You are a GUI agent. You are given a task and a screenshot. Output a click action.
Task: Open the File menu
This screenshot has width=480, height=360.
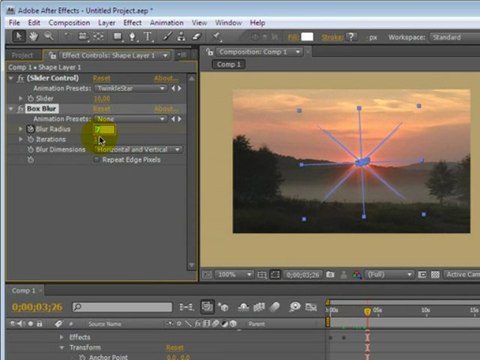click(14, 23)
